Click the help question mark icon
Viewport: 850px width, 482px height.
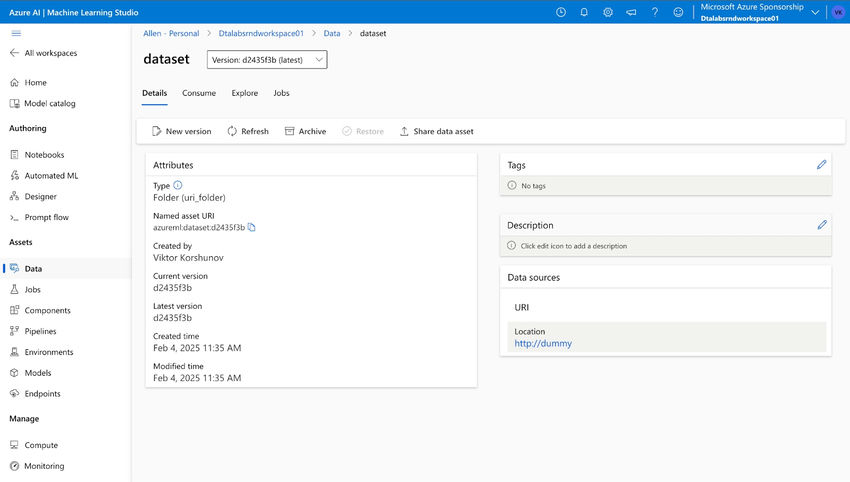(655, 12)
